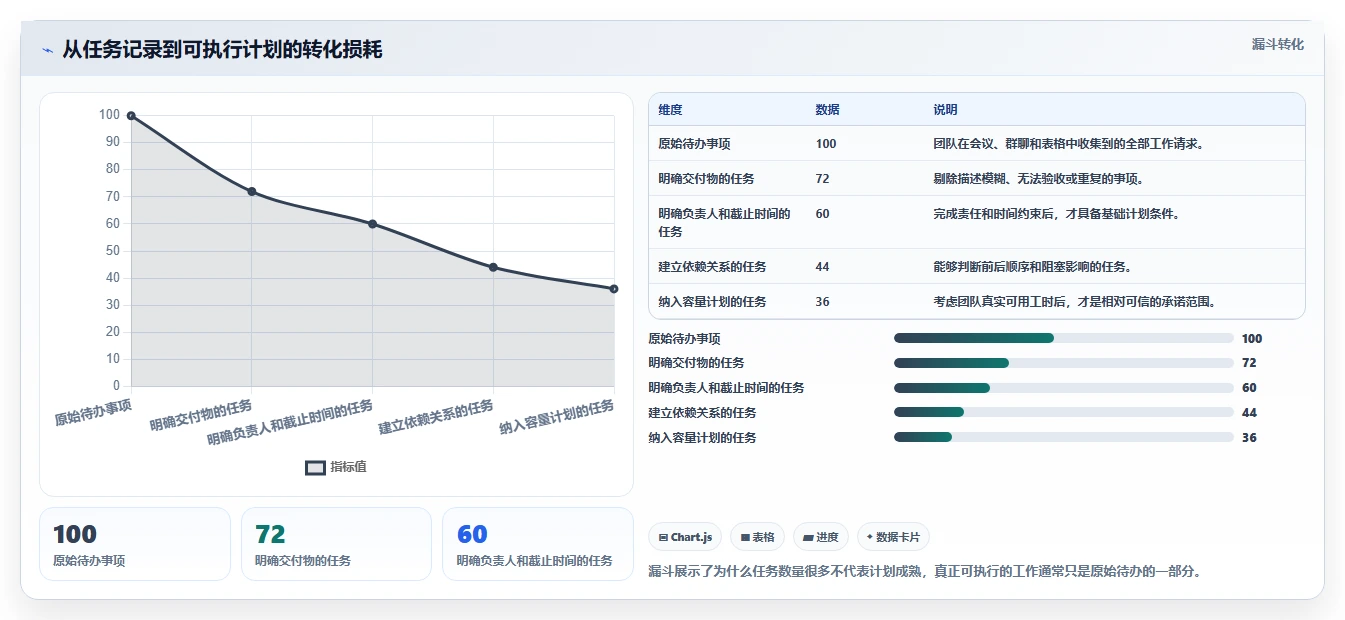The image size is (1345, 620).
Task: Click the 数据卡片 tag chip
Action: (893, 537)
